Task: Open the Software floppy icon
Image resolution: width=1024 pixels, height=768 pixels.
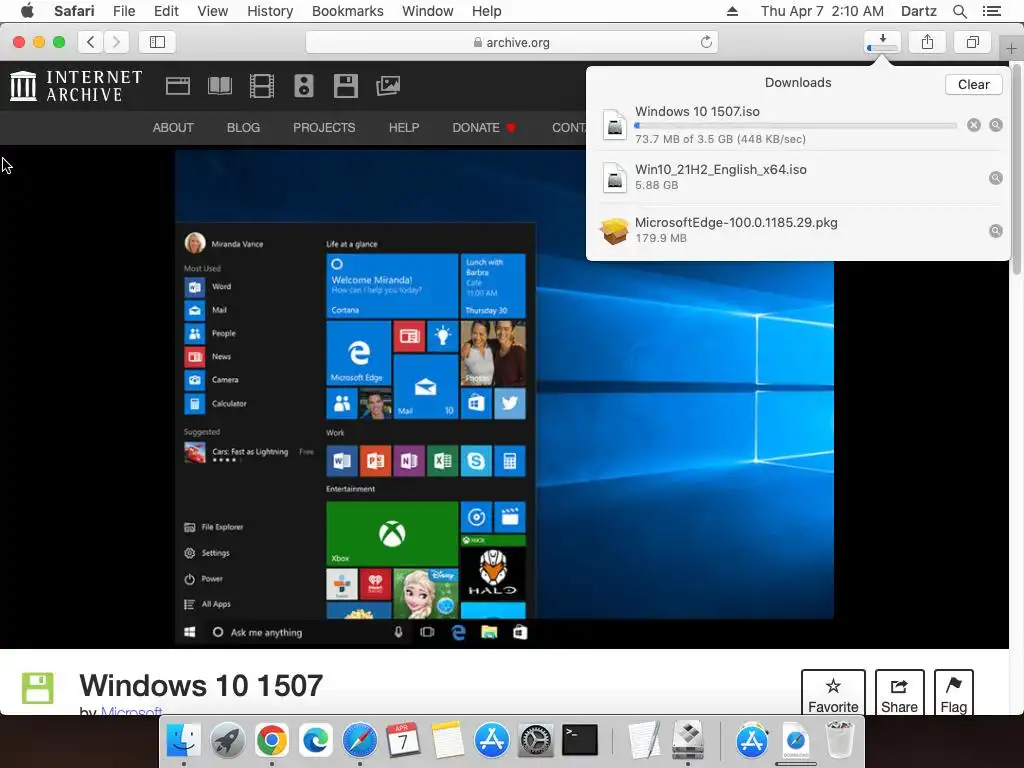Action: (x=345, y=86)
